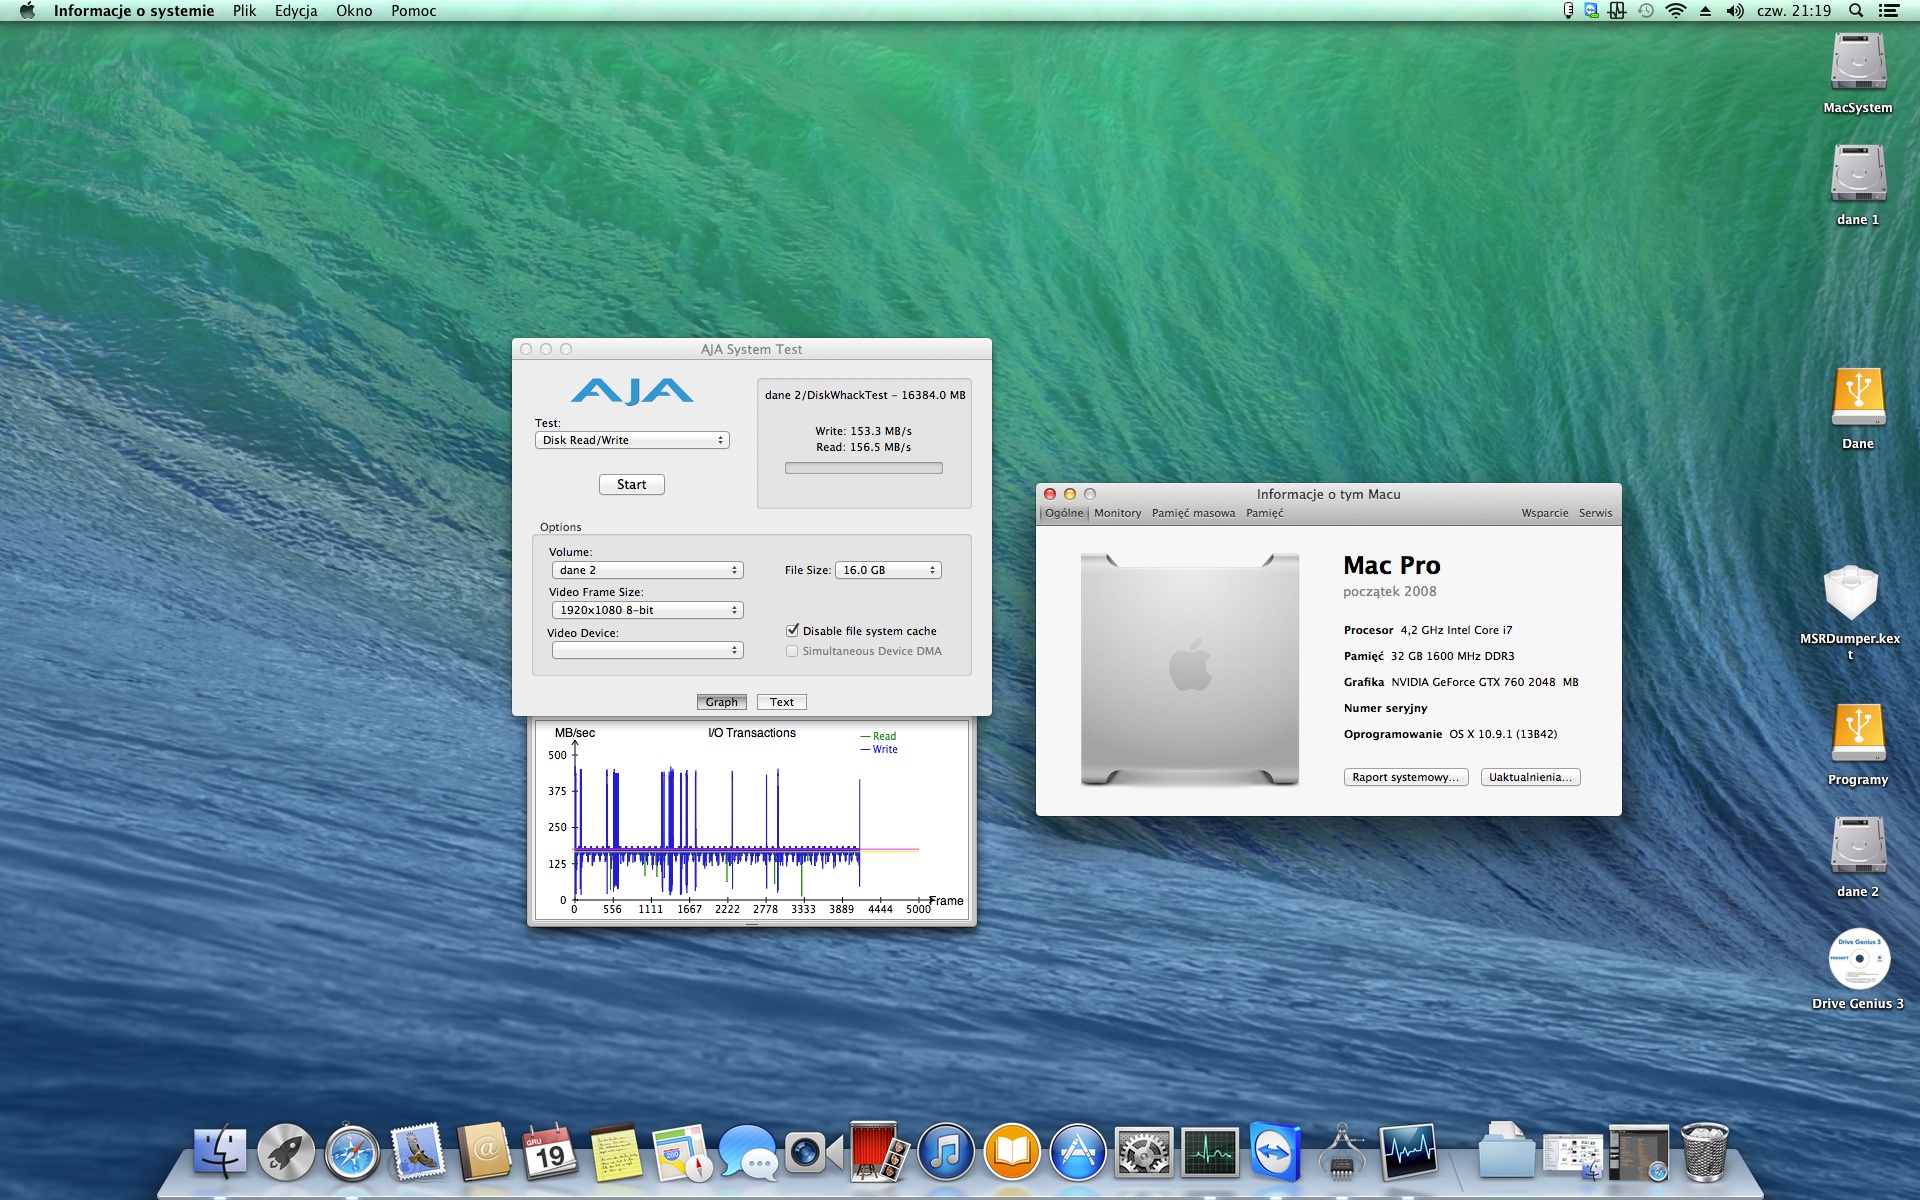The width and height of the screenshot is (1920, 1200).
Task: Open Okno menu
Action: (x=354, y=11)
